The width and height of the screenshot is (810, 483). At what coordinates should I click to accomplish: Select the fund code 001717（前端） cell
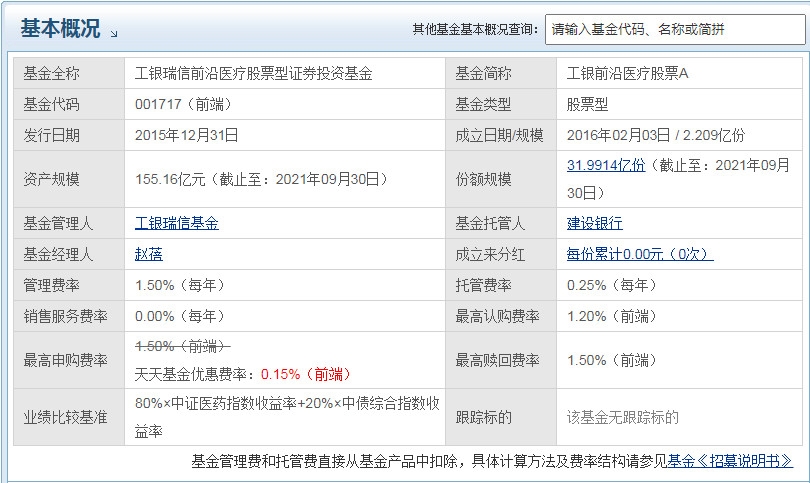(x=180, y=104)
